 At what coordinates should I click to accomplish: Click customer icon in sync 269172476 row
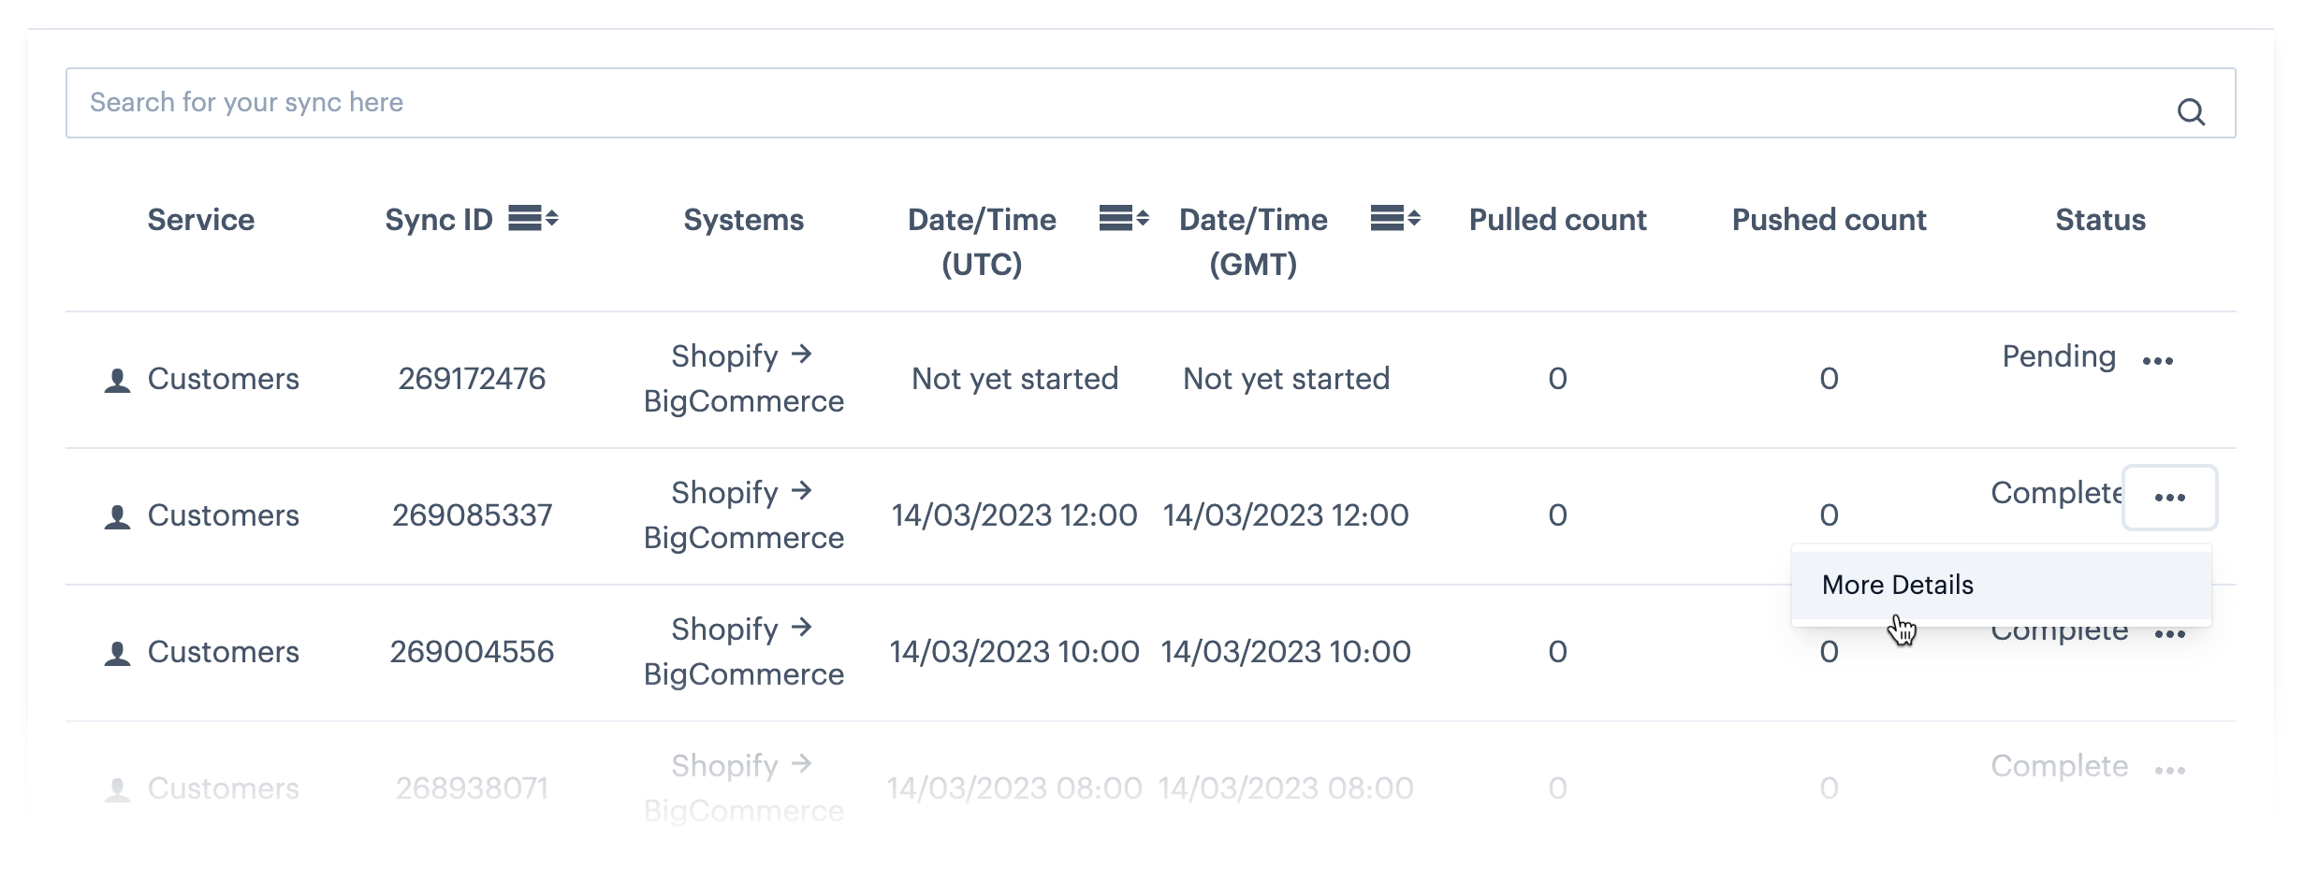click(117, 380)
